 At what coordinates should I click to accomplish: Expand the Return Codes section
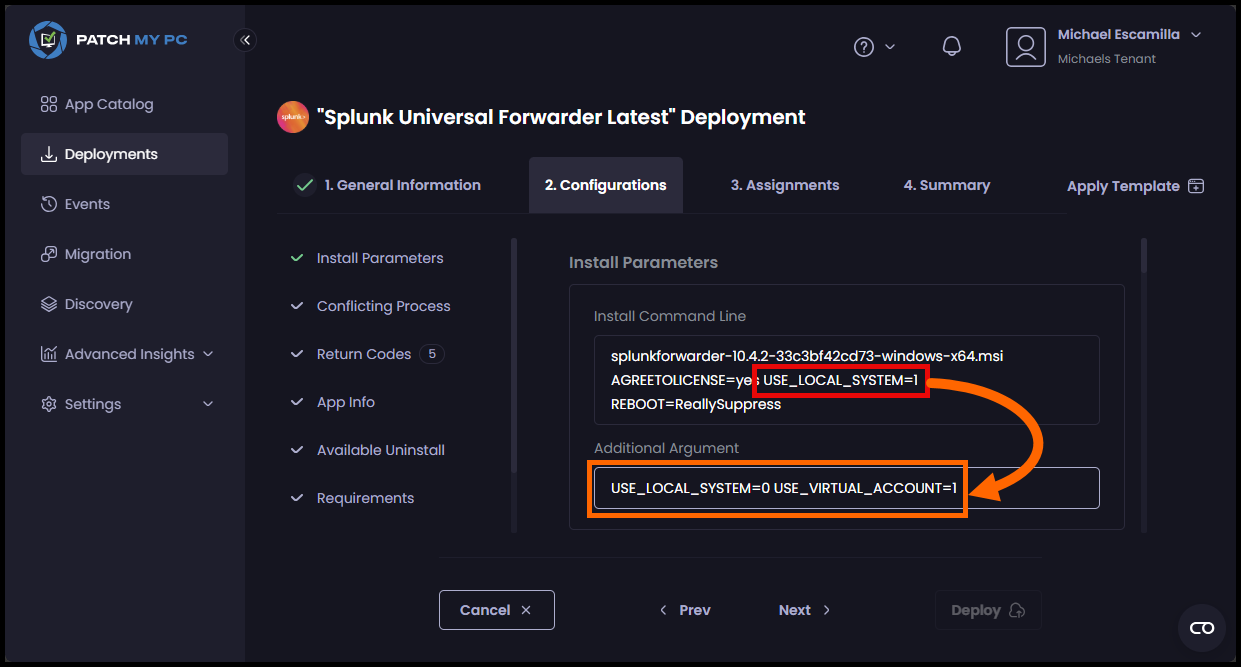click(364, 354)
